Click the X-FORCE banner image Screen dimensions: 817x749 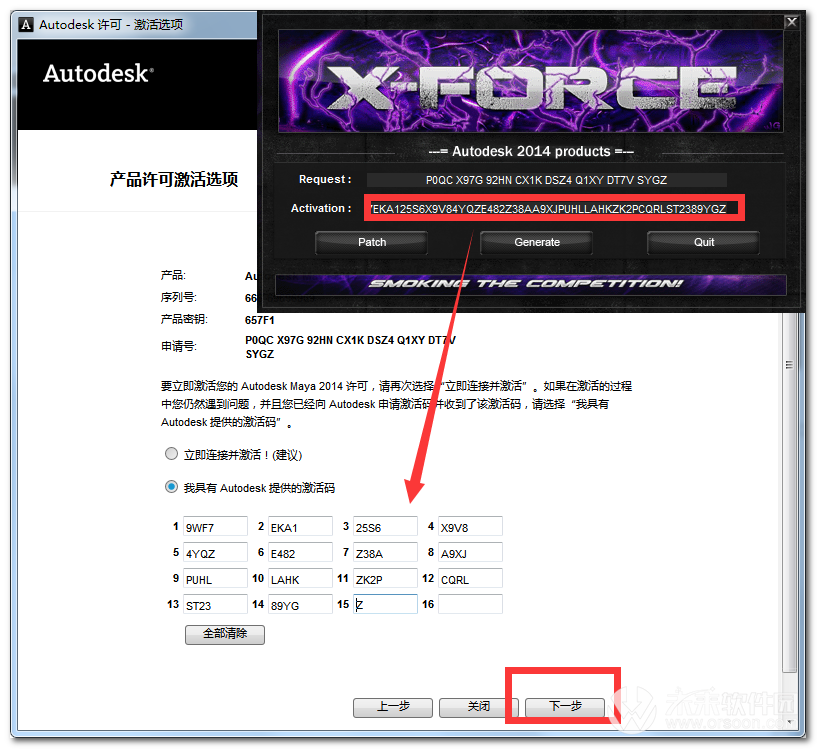(x=530, y=81)
